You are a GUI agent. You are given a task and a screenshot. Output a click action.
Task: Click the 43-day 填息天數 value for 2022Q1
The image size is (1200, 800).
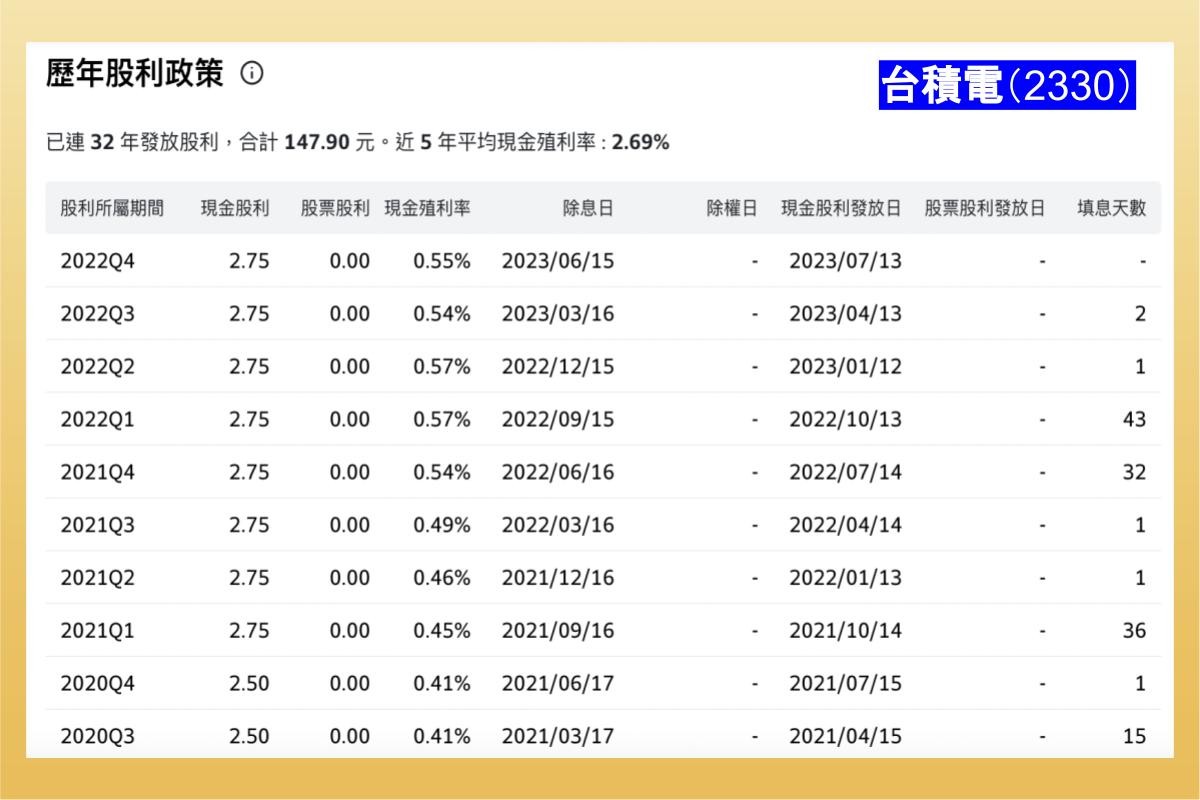(x=1135, y=419)
